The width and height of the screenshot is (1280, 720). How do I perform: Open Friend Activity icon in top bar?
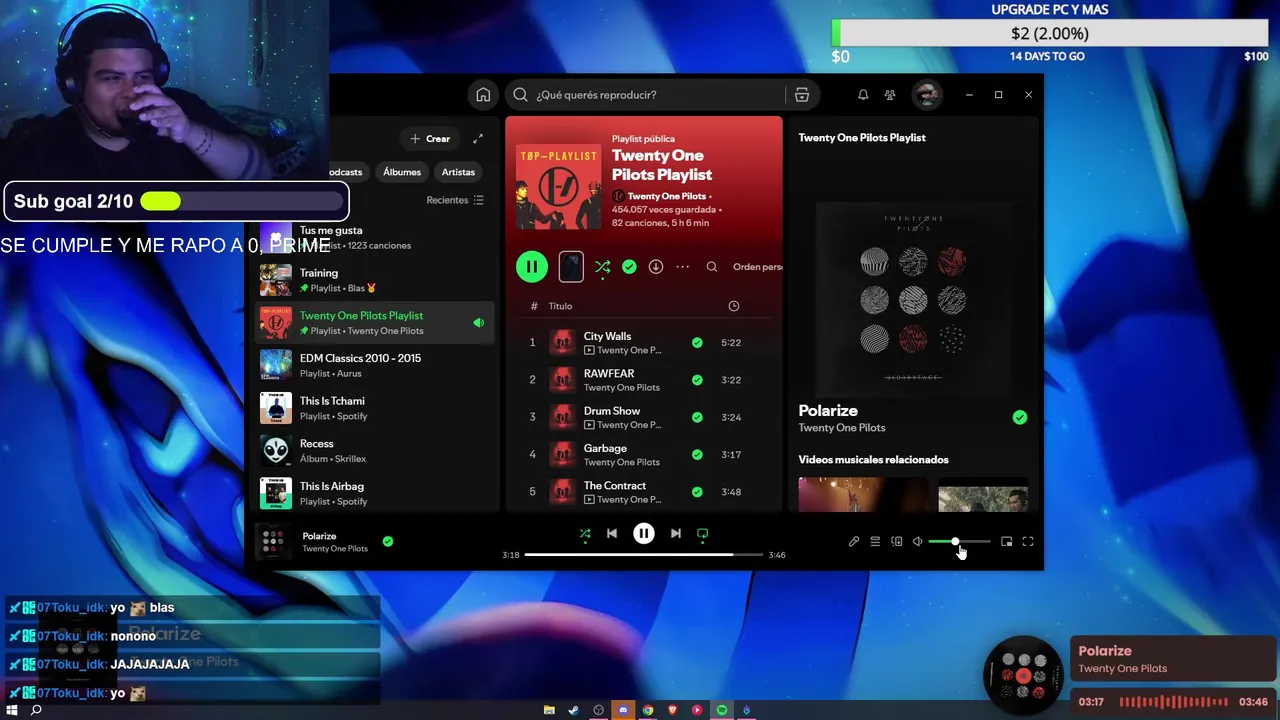[x=890, y=95]
